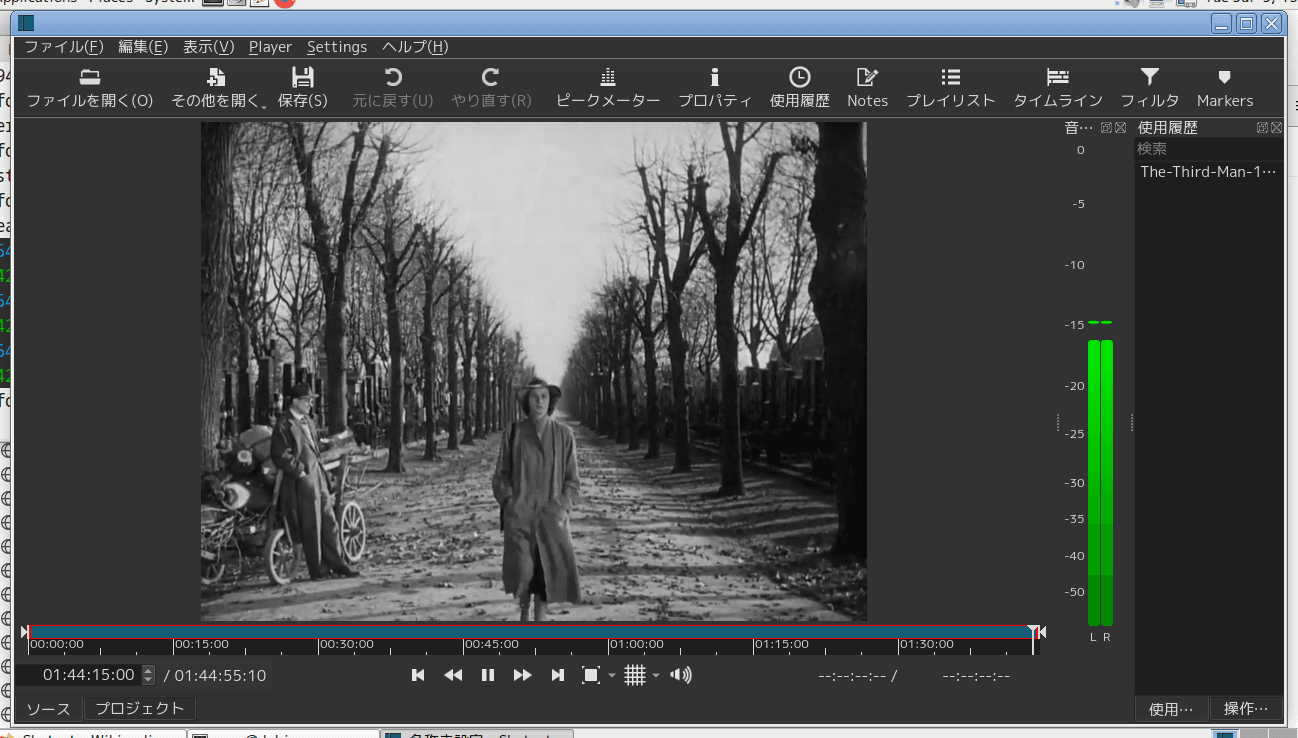
Task: Pause the video playback
Action: coord(488,675)
